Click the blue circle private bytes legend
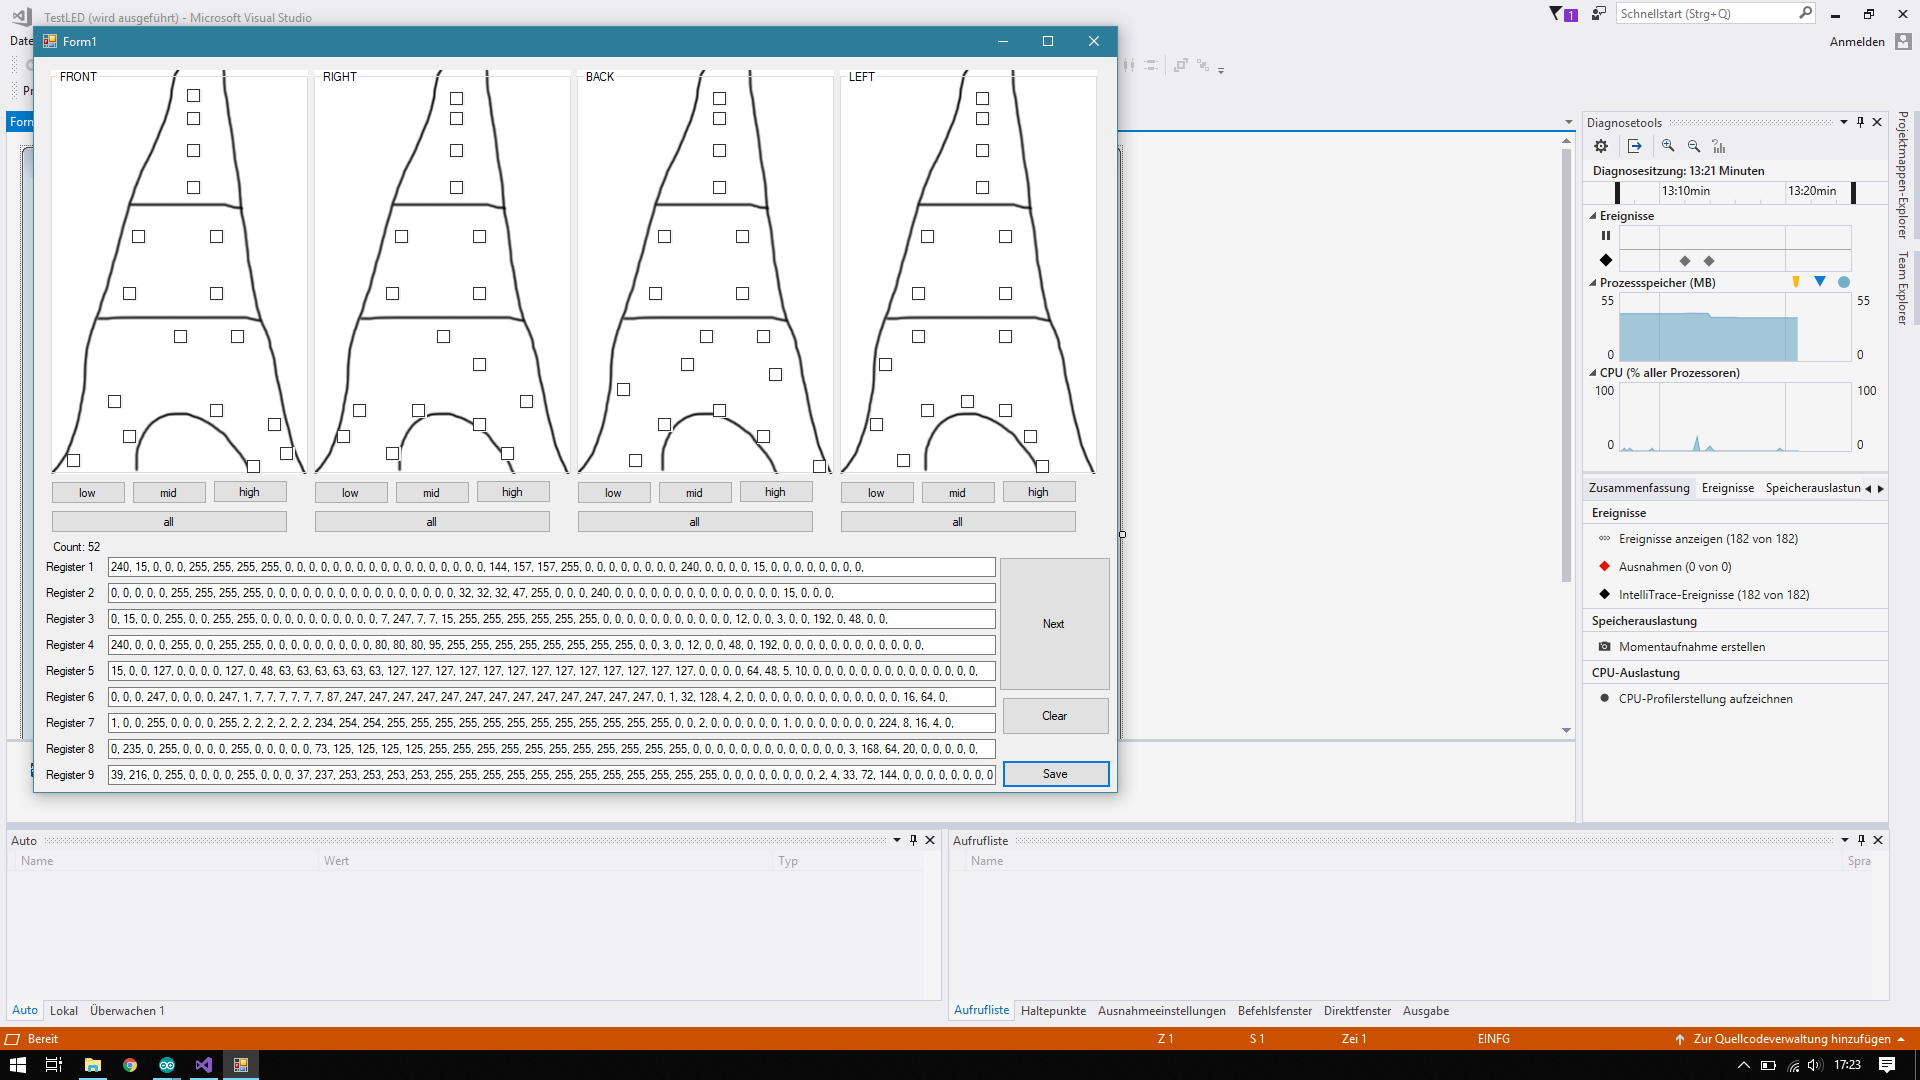 pyautogui.click(x=1844, y=282)
